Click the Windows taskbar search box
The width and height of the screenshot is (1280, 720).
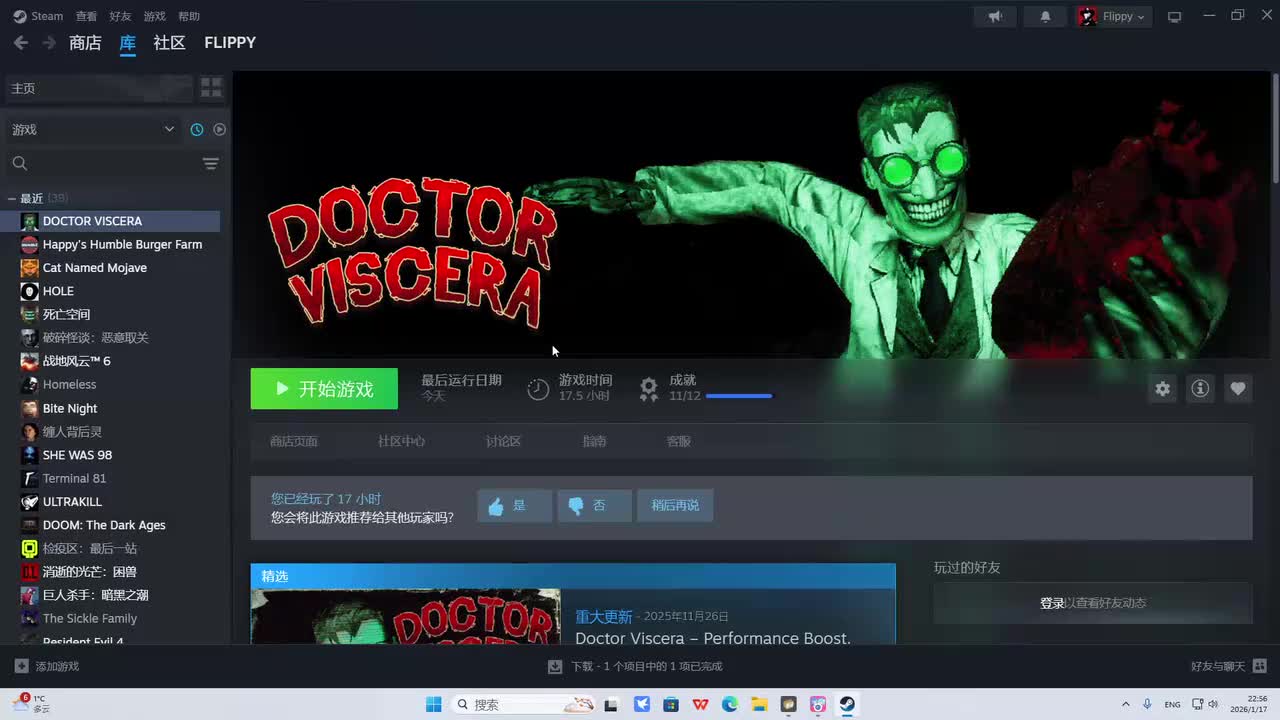point(524,704)
